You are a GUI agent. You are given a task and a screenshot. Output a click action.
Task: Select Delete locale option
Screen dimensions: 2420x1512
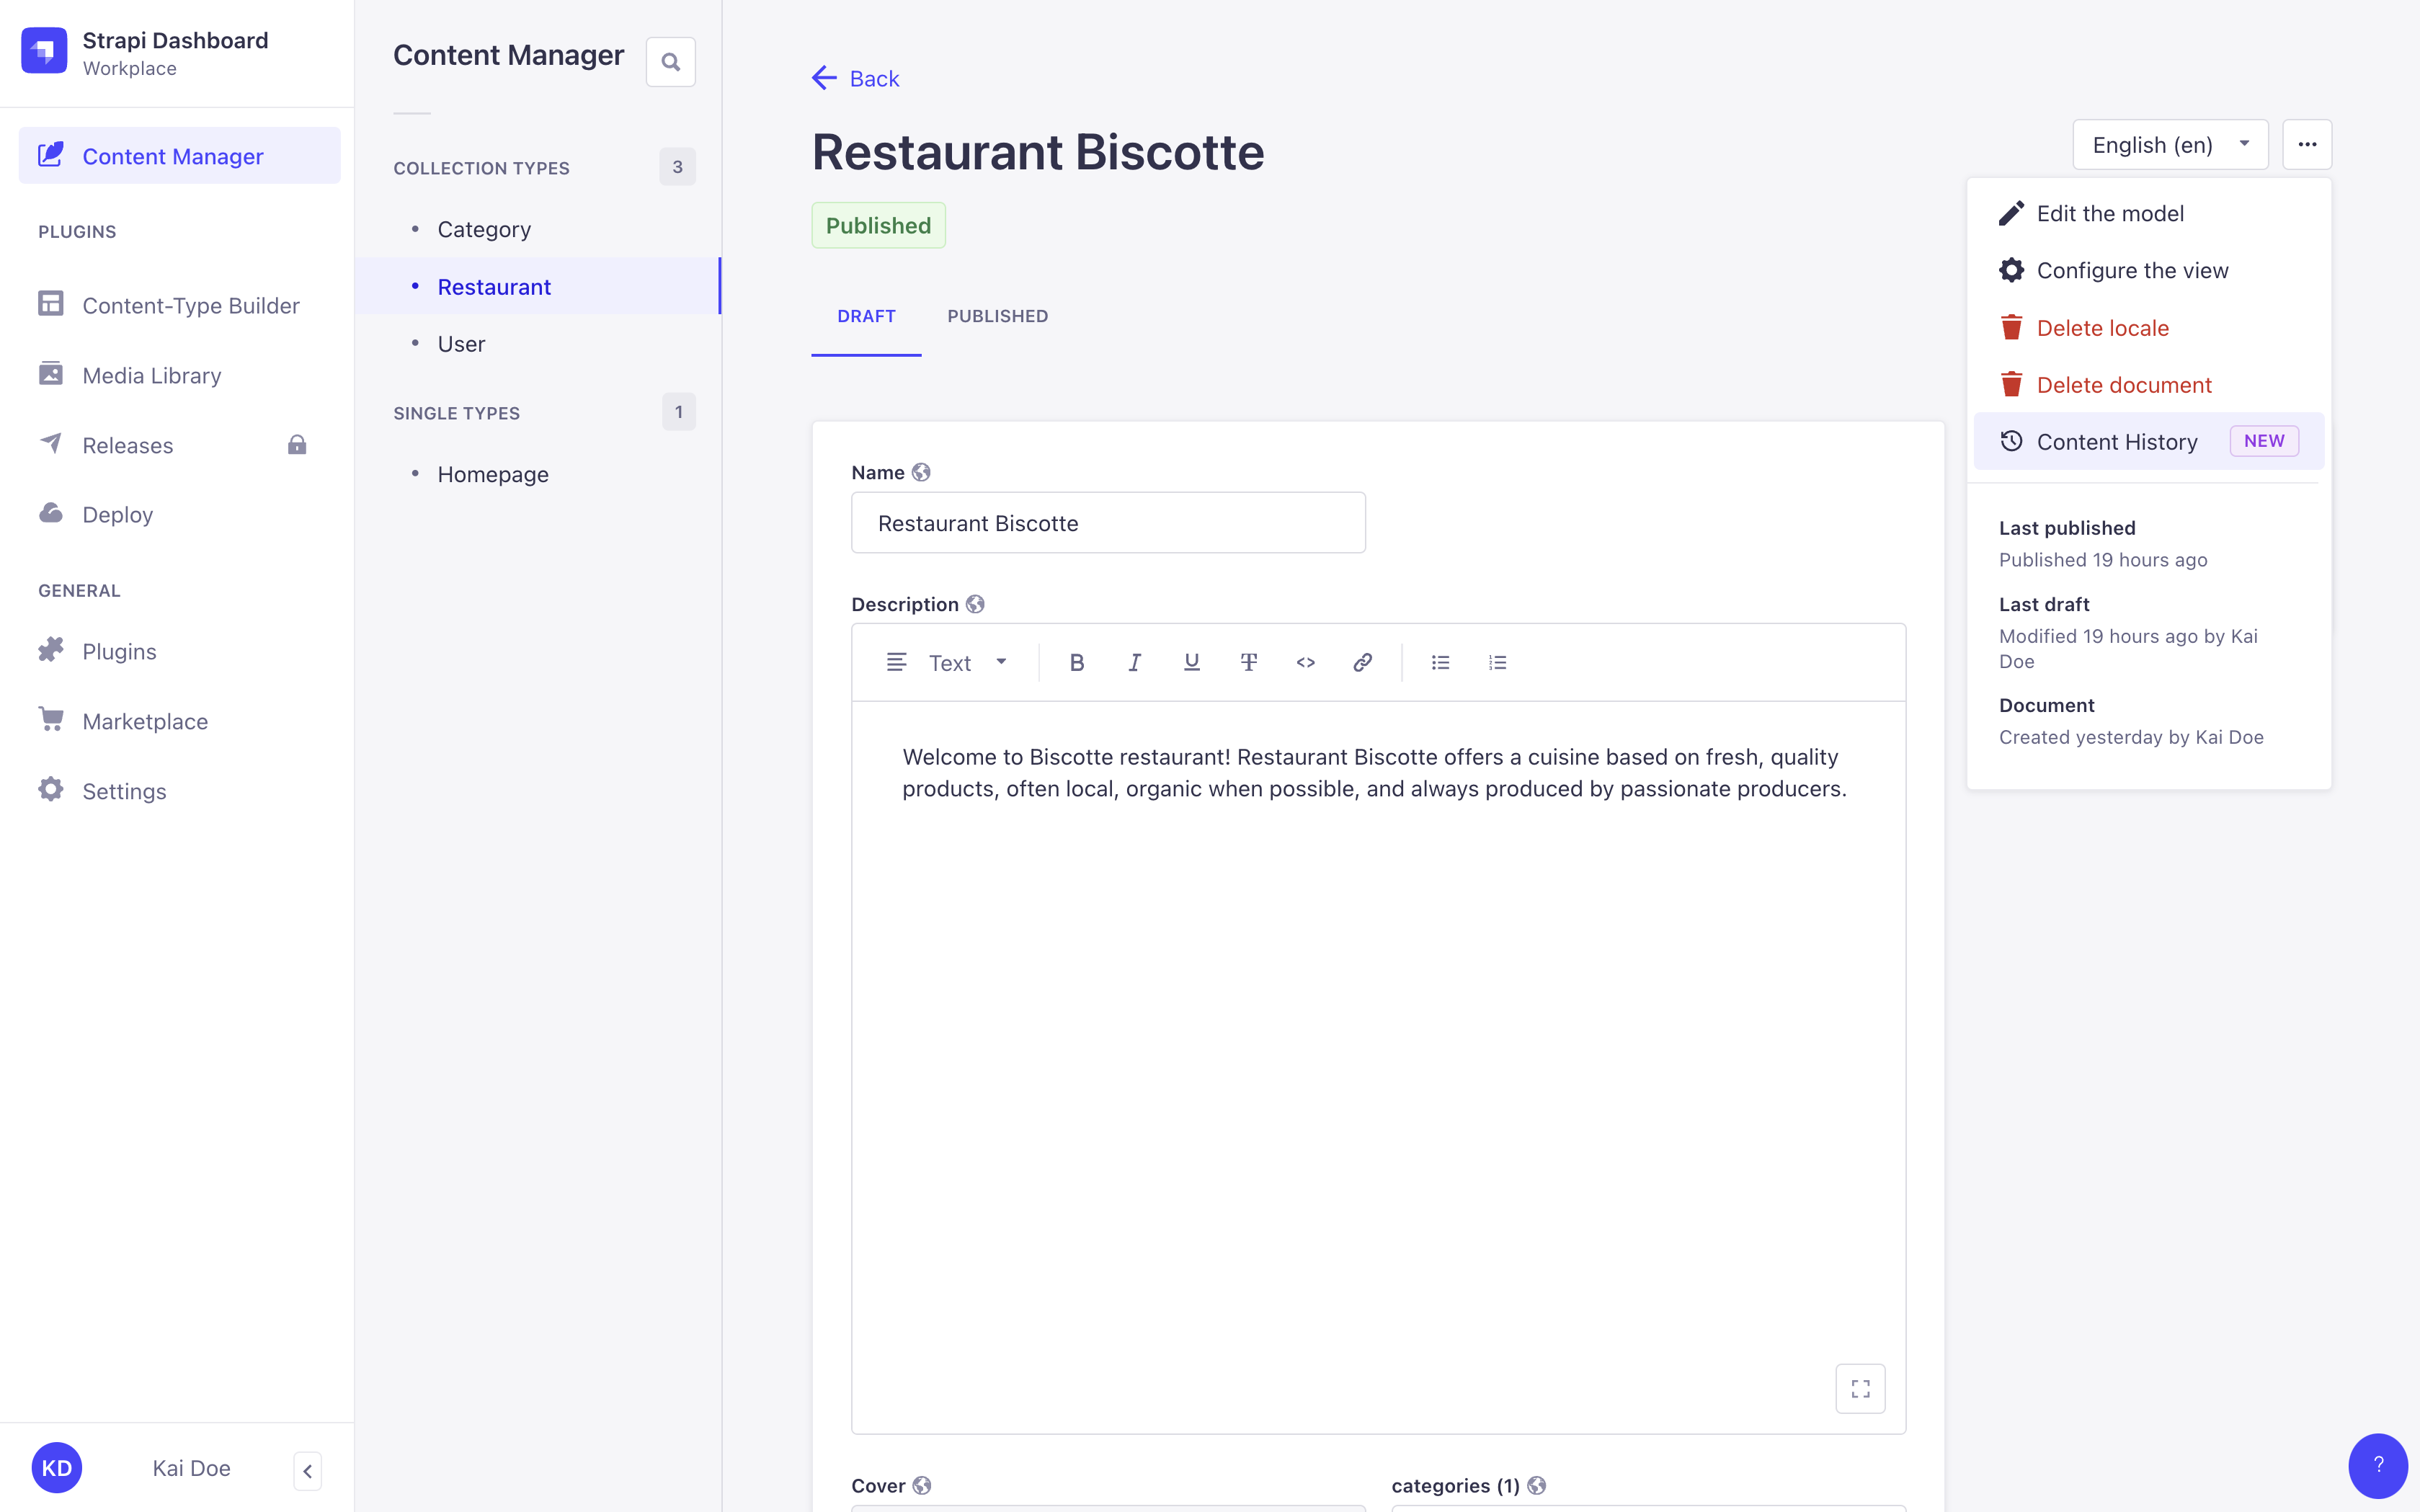coord(2103,327)
